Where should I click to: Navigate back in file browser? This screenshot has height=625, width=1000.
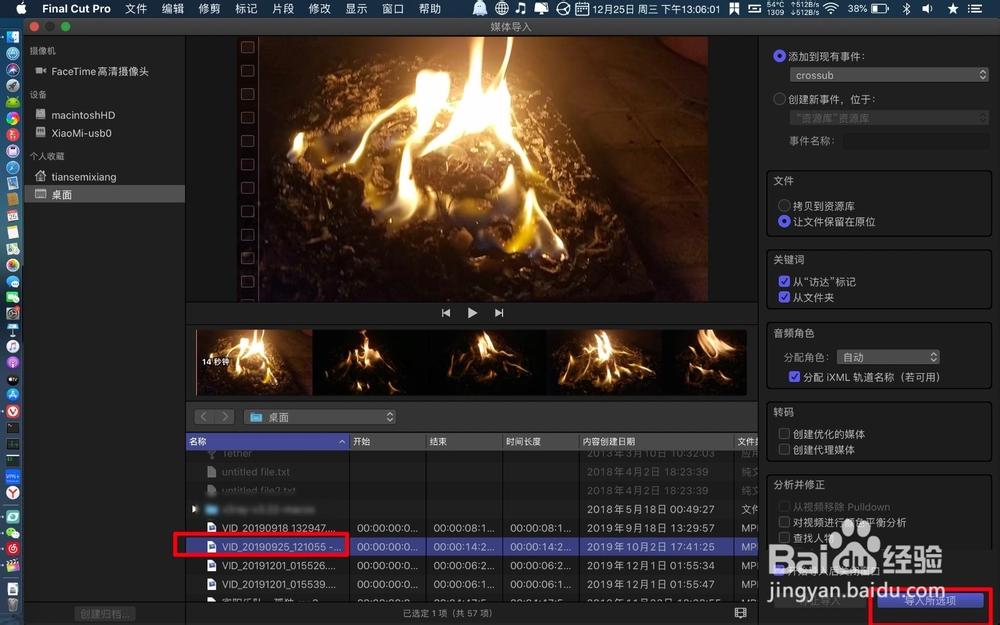204,416
